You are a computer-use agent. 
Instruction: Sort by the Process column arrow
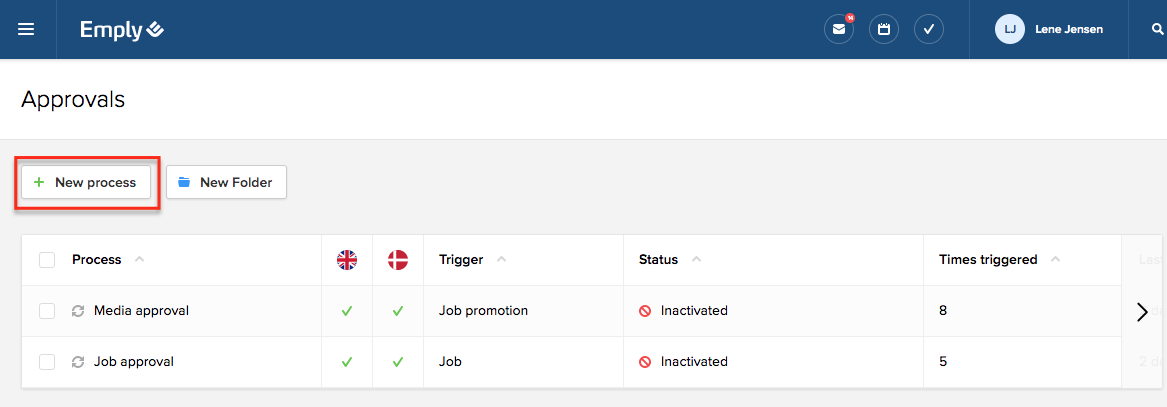tap(139, 260)
